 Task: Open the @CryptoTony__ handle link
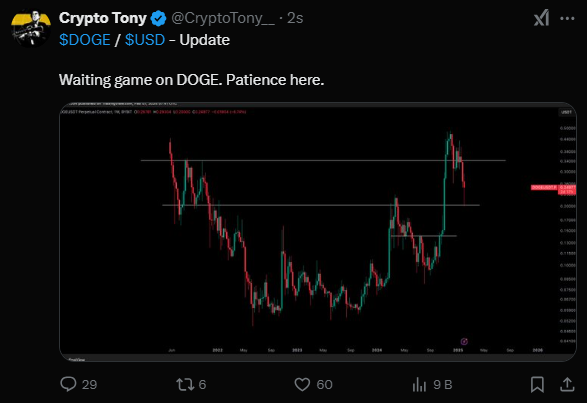click(x=223, y=18)
